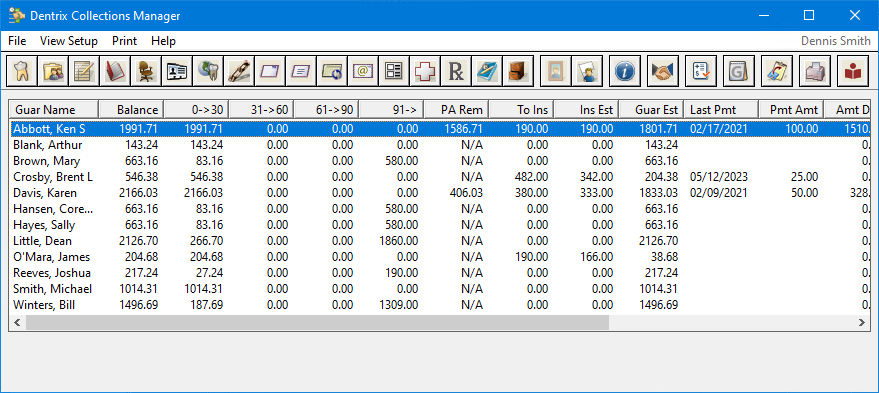
Task: Select the Abbott, Ken S row
Action: tap(440, 129)
